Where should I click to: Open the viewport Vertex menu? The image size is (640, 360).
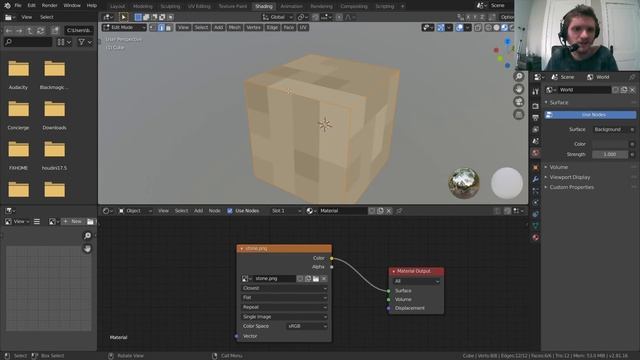pyautogui.click(x=253, y=27)
